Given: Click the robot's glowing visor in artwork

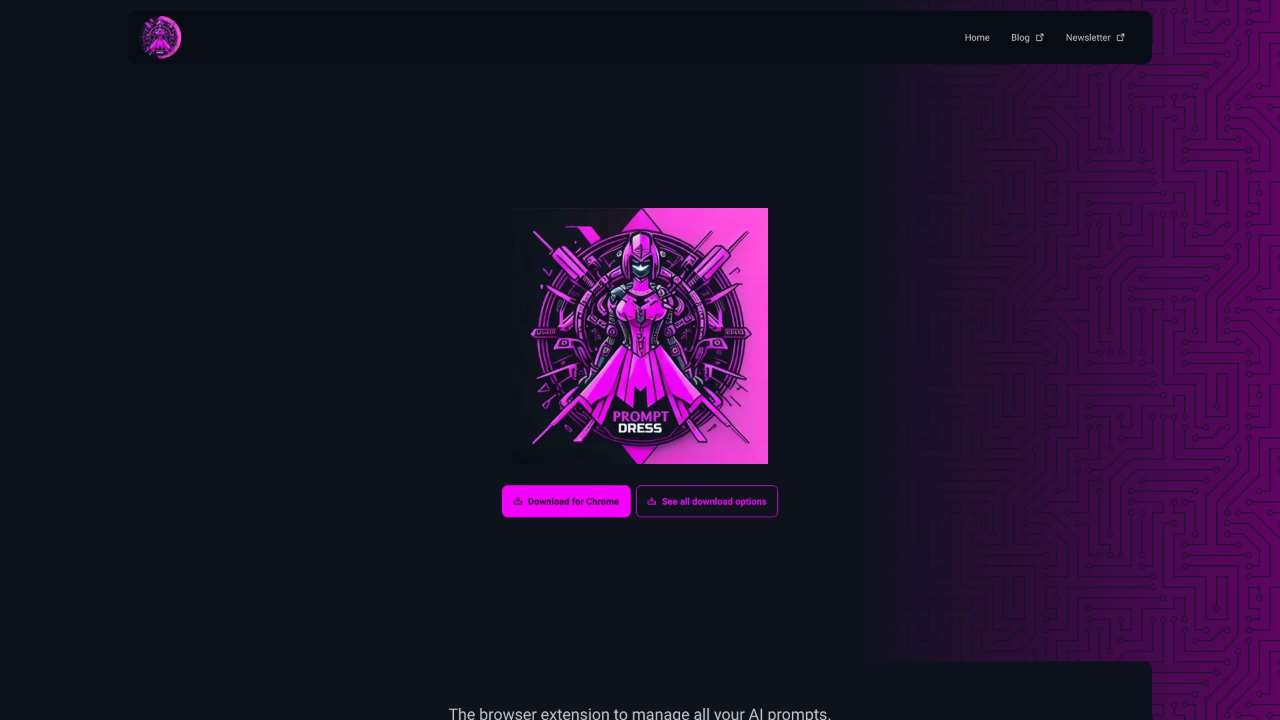Looking at the screenshot, I should click(x=640, y=267).
